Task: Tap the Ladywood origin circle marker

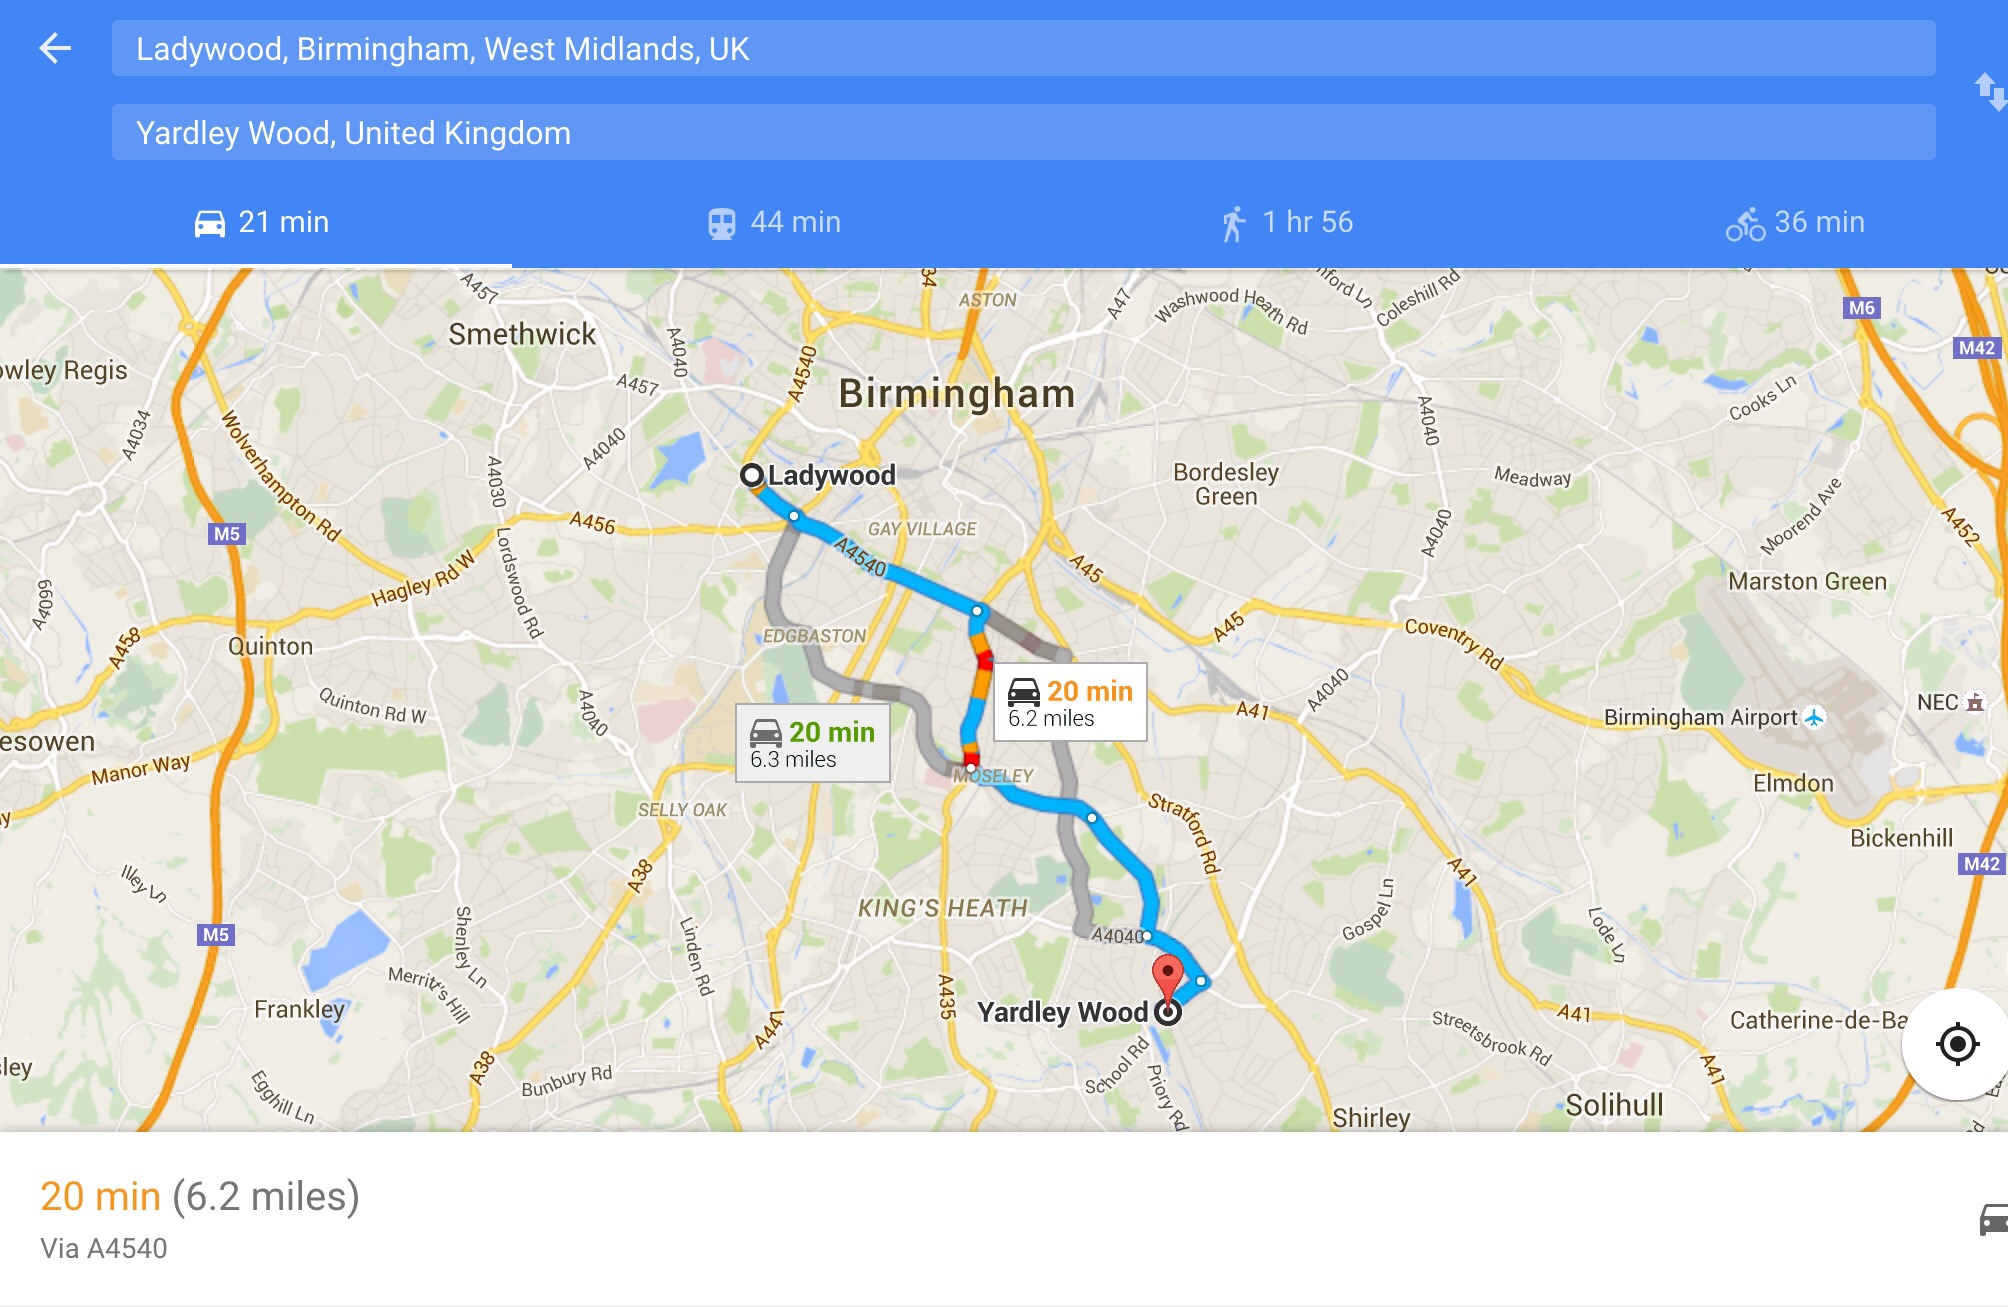Action: coord(752,475)
